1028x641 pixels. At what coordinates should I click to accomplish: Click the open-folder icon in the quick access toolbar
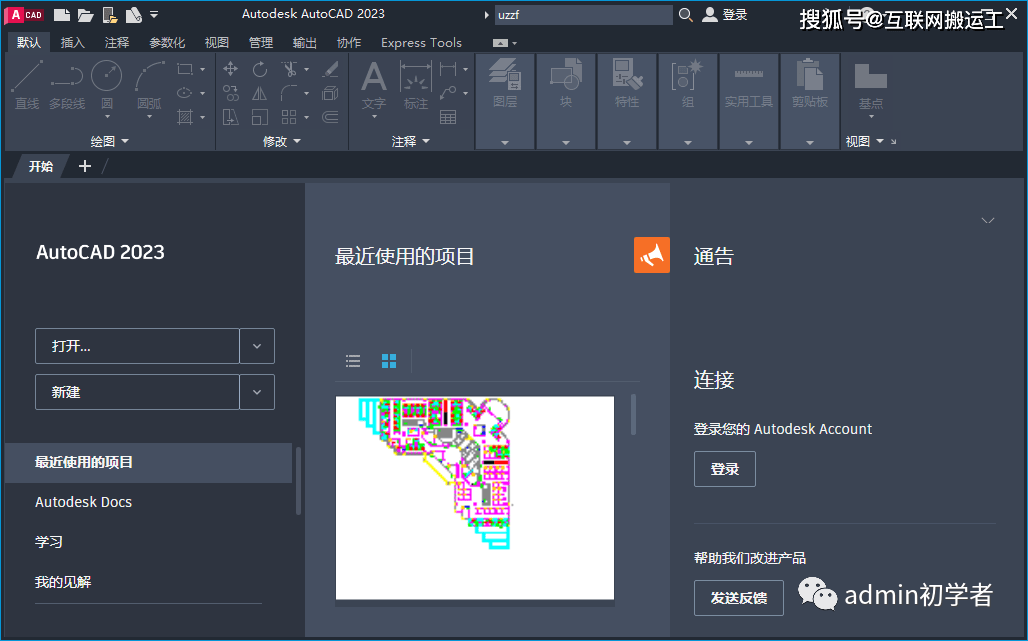86,15
